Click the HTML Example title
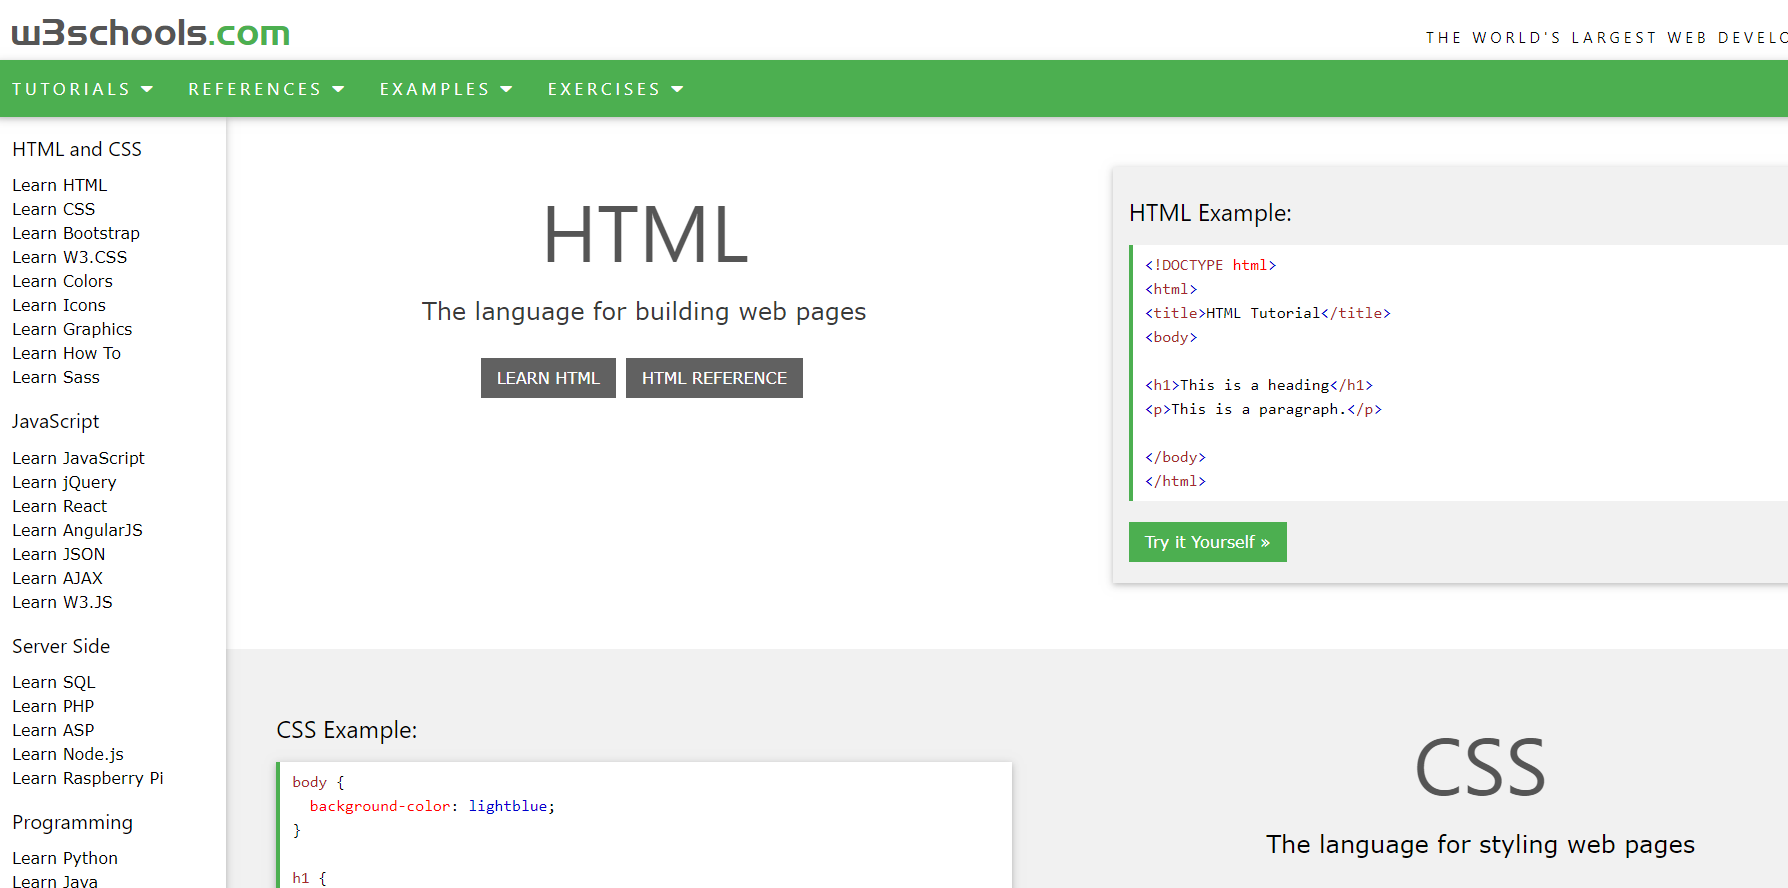This screenshot has width=1788, height=888. pyautogui.click(x=1210, y=213)
